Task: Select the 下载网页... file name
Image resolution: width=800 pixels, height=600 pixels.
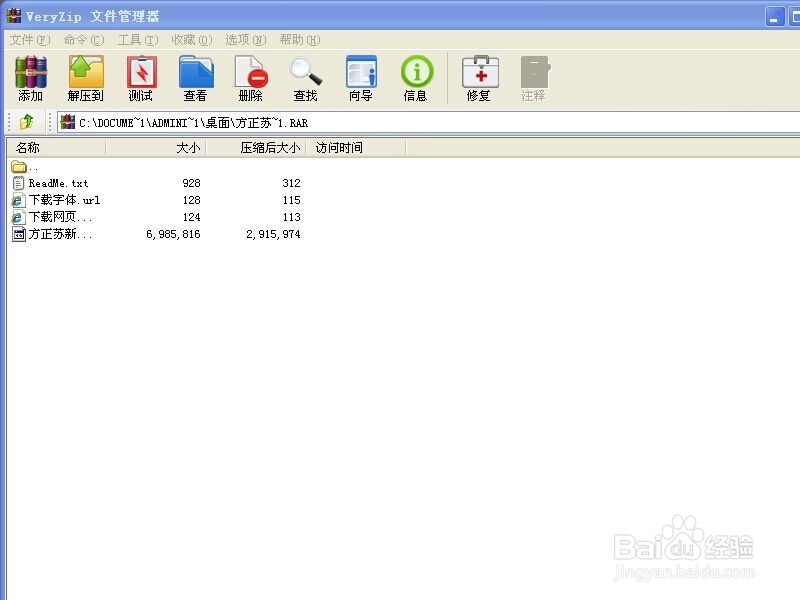Action: (60, 217)
